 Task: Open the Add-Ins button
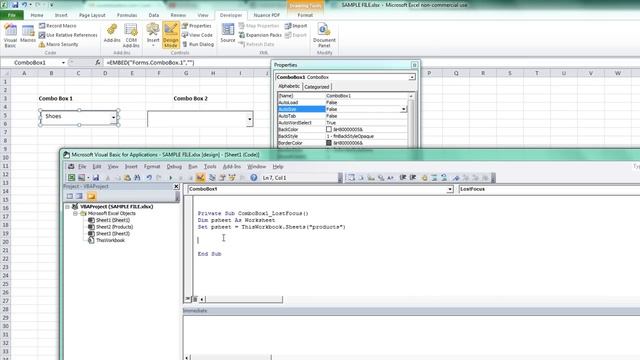pyautogui.click(x=112, y=33)
